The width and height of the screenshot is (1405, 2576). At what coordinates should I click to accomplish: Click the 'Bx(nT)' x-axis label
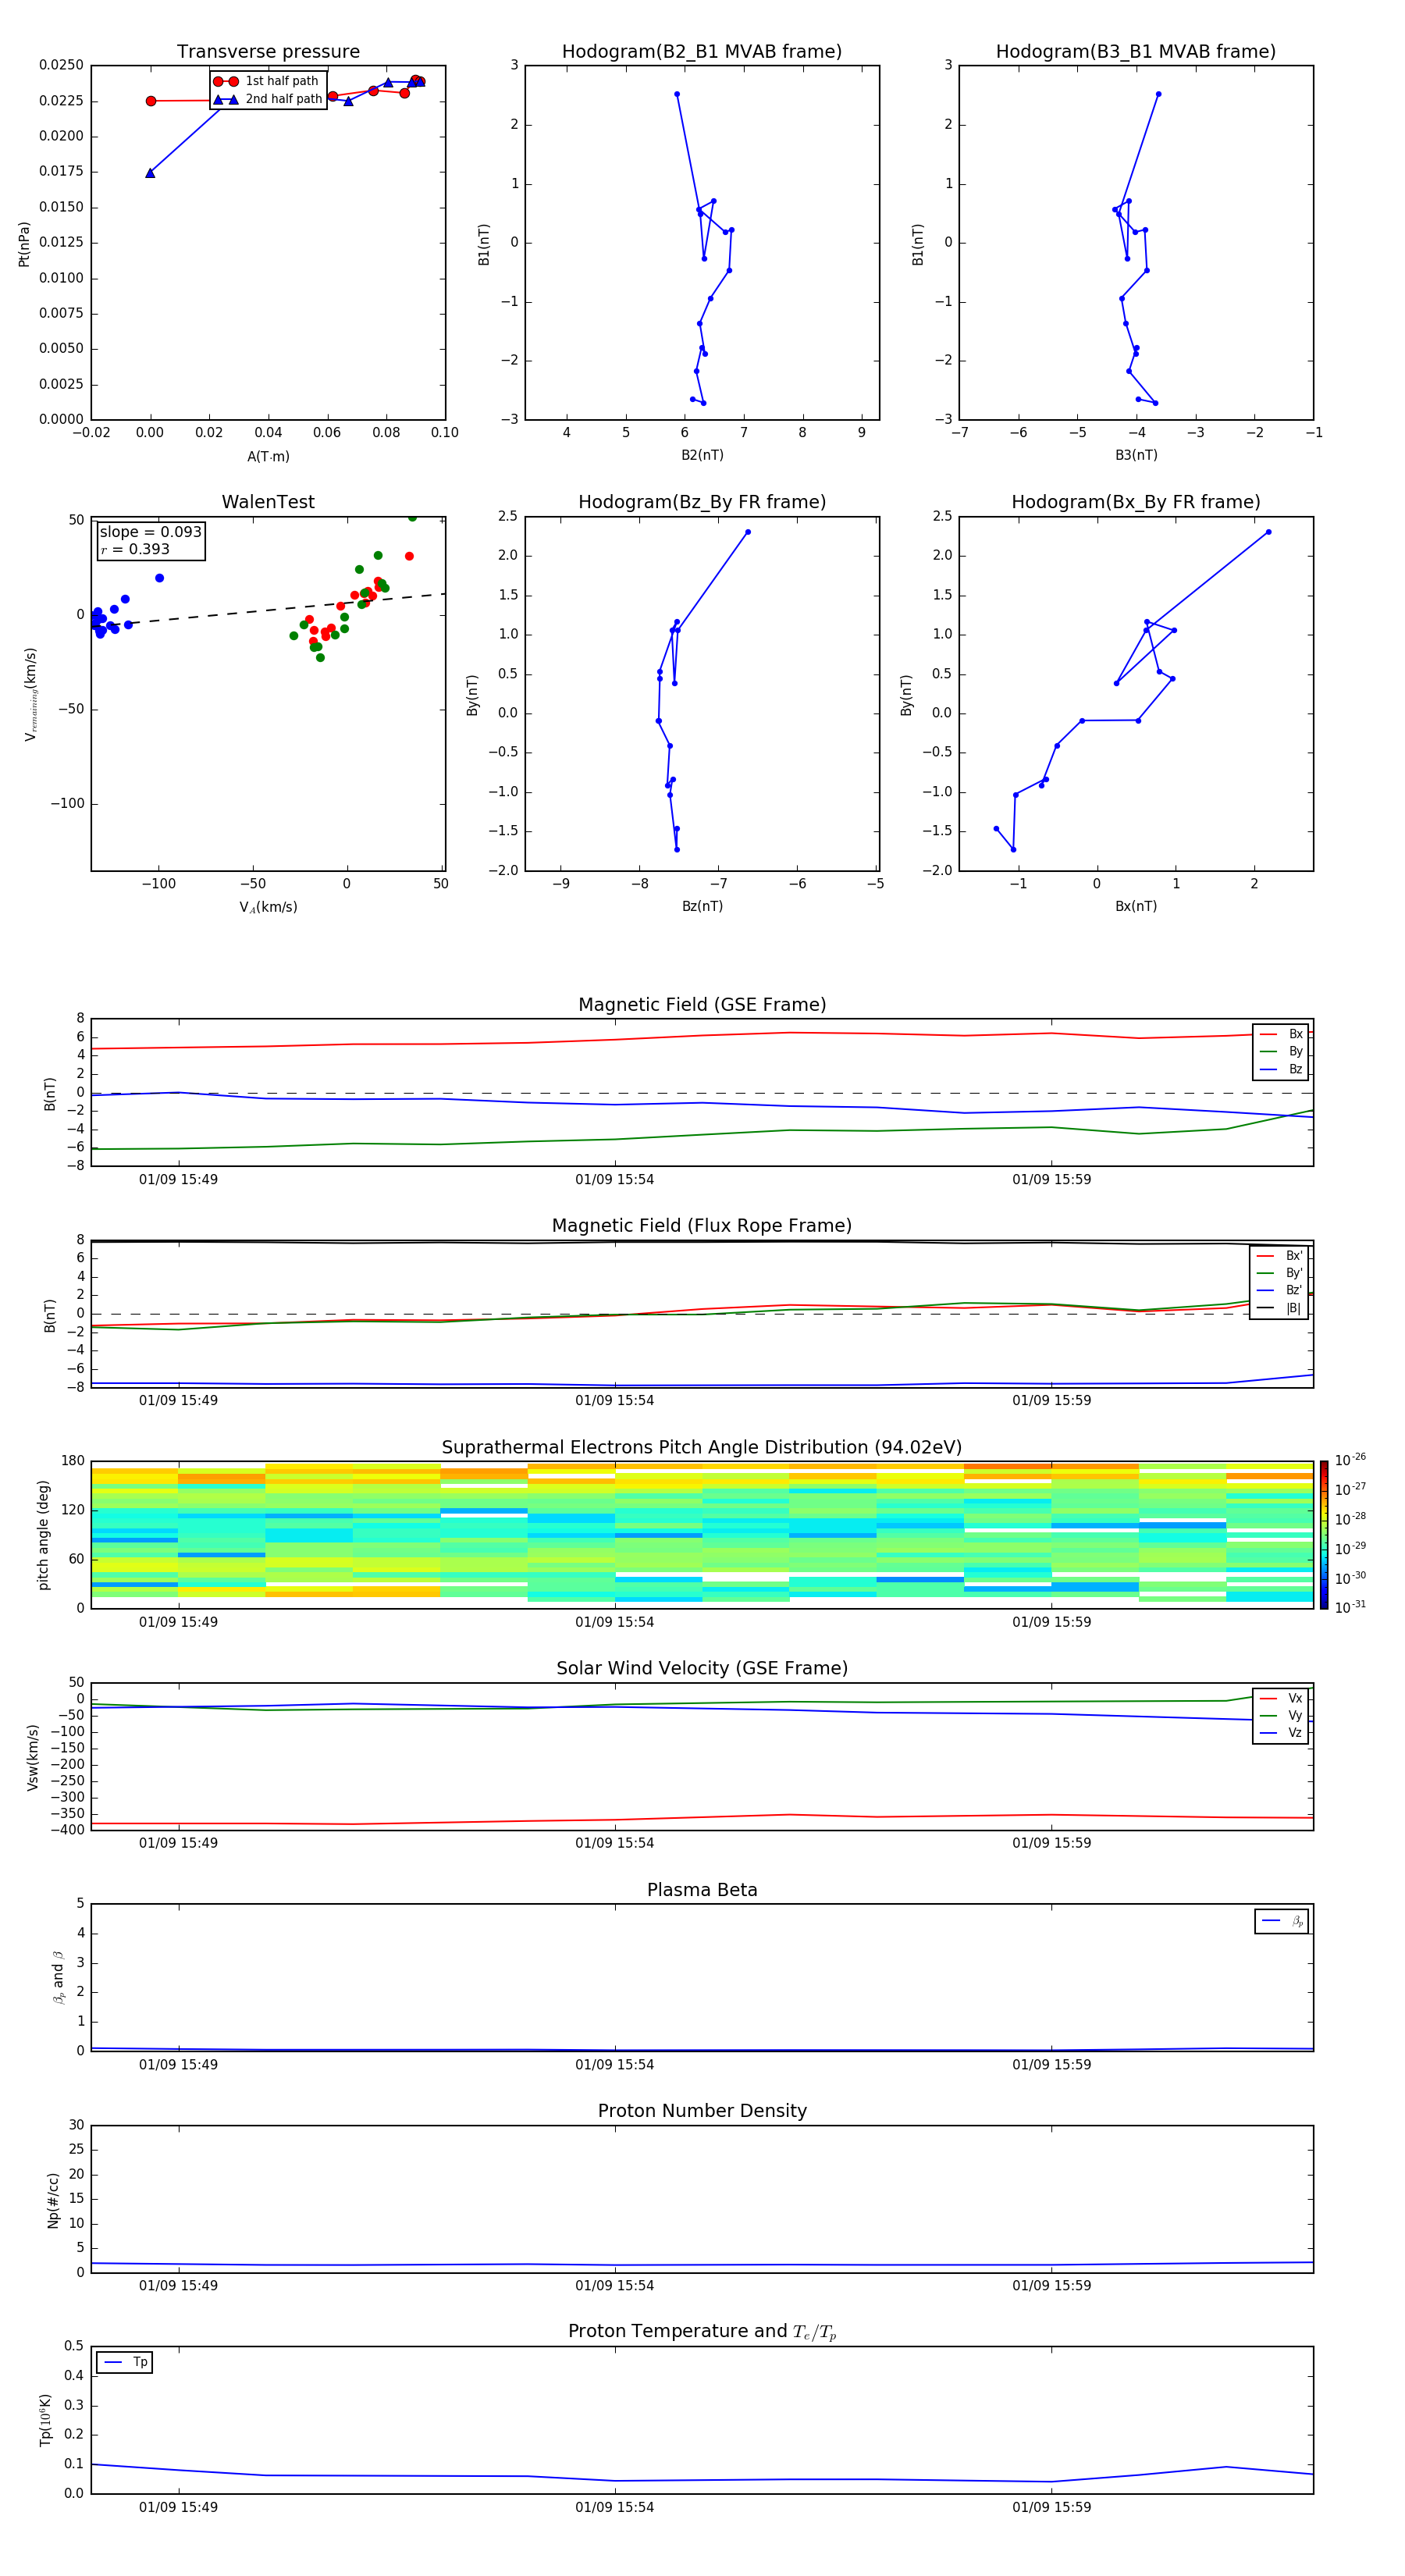pyautogui.click(x=1136, y=906)
